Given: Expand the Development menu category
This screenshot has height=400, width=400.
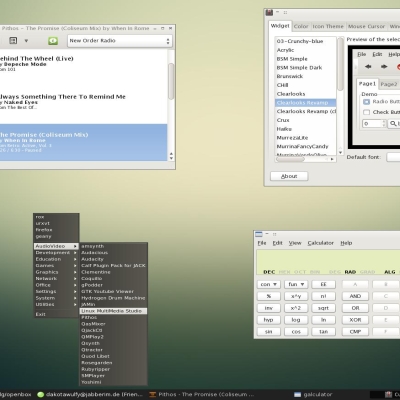Looking at the screenshot, I should tap(56, 253).
